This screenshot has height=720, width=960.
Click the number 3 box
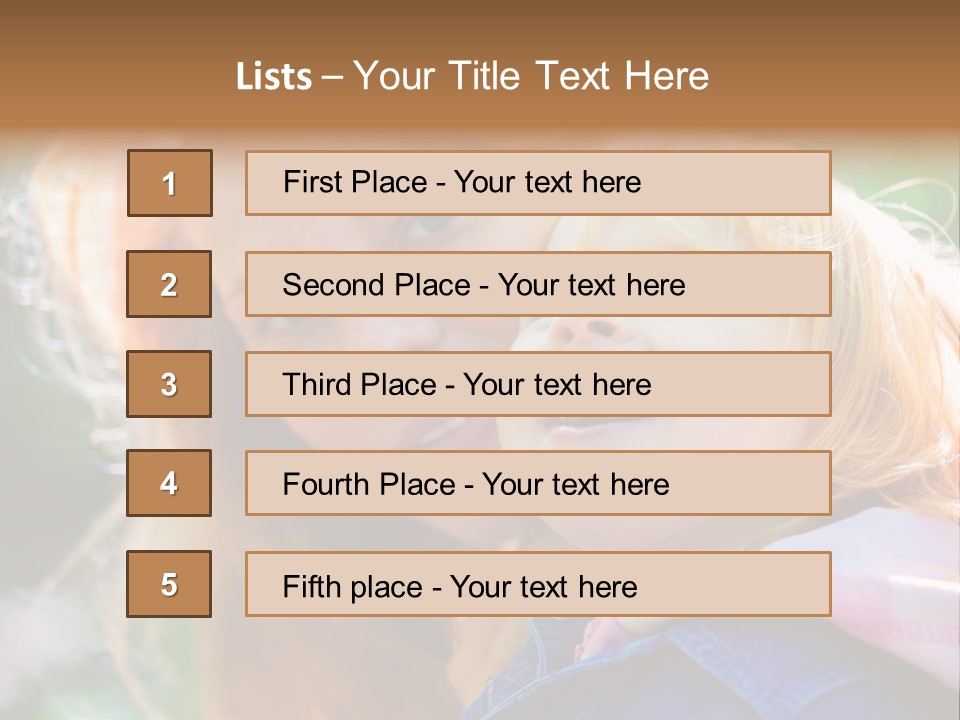(169, 384)
